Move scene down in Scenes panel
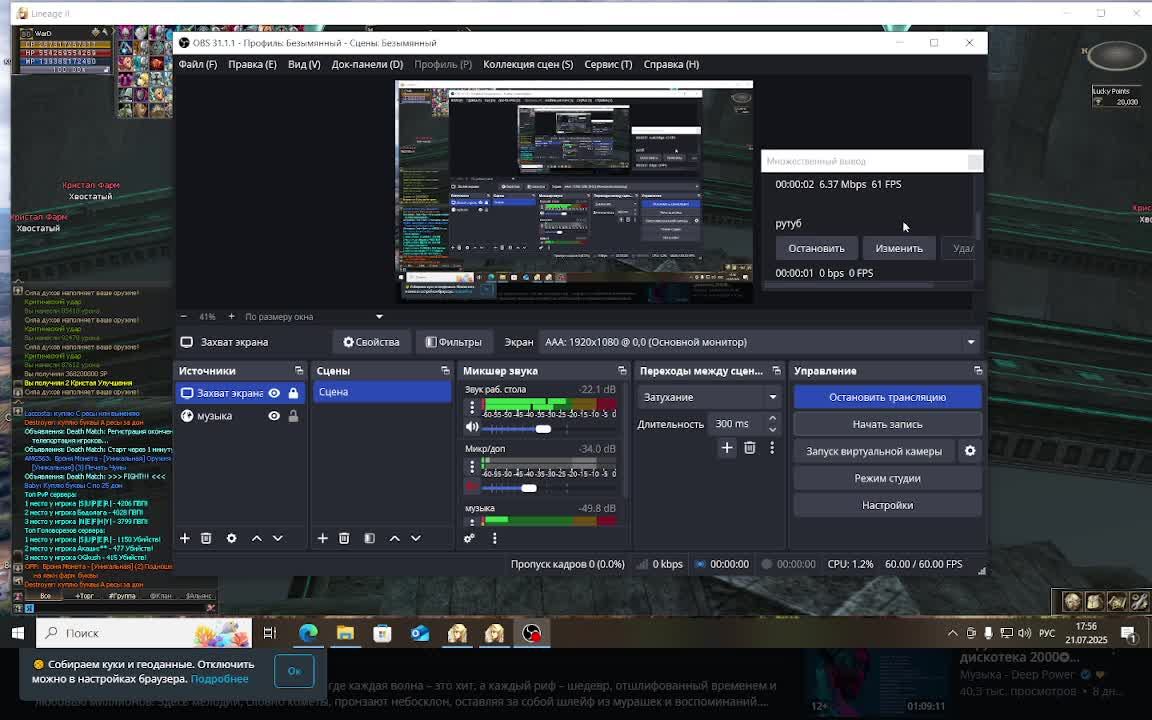 click(x=416, y=539)
